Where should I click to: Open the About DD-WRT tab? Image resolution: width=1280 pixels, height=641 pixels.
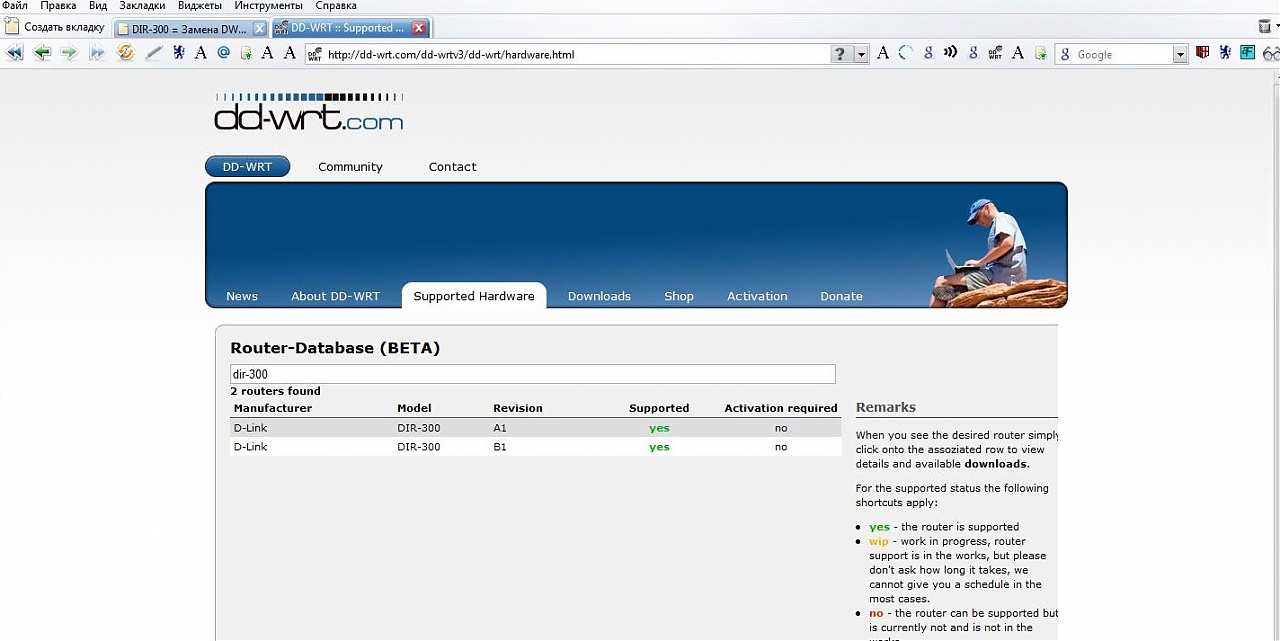point(336,296)
